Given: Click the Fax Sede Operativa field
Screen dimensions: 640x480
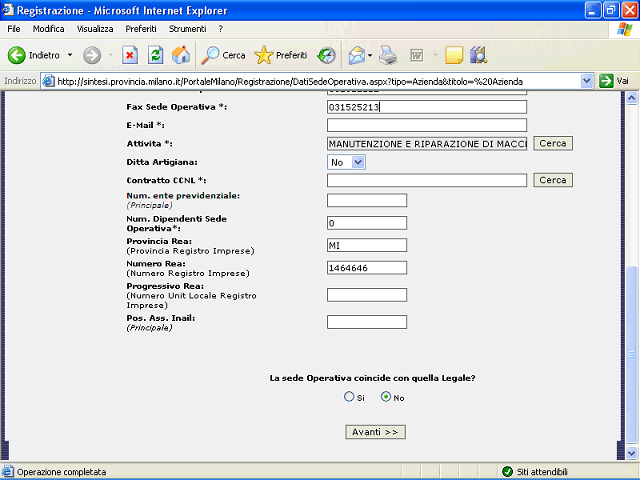Looking at the screenshot, I should [x=427, y=107].
